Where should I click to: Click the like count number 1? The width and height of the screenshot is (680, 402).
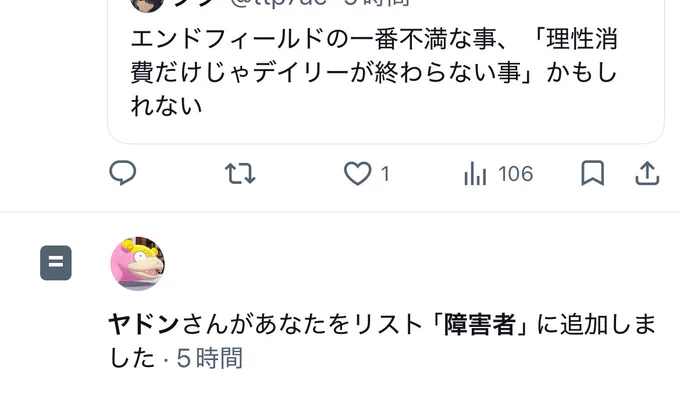385,174
